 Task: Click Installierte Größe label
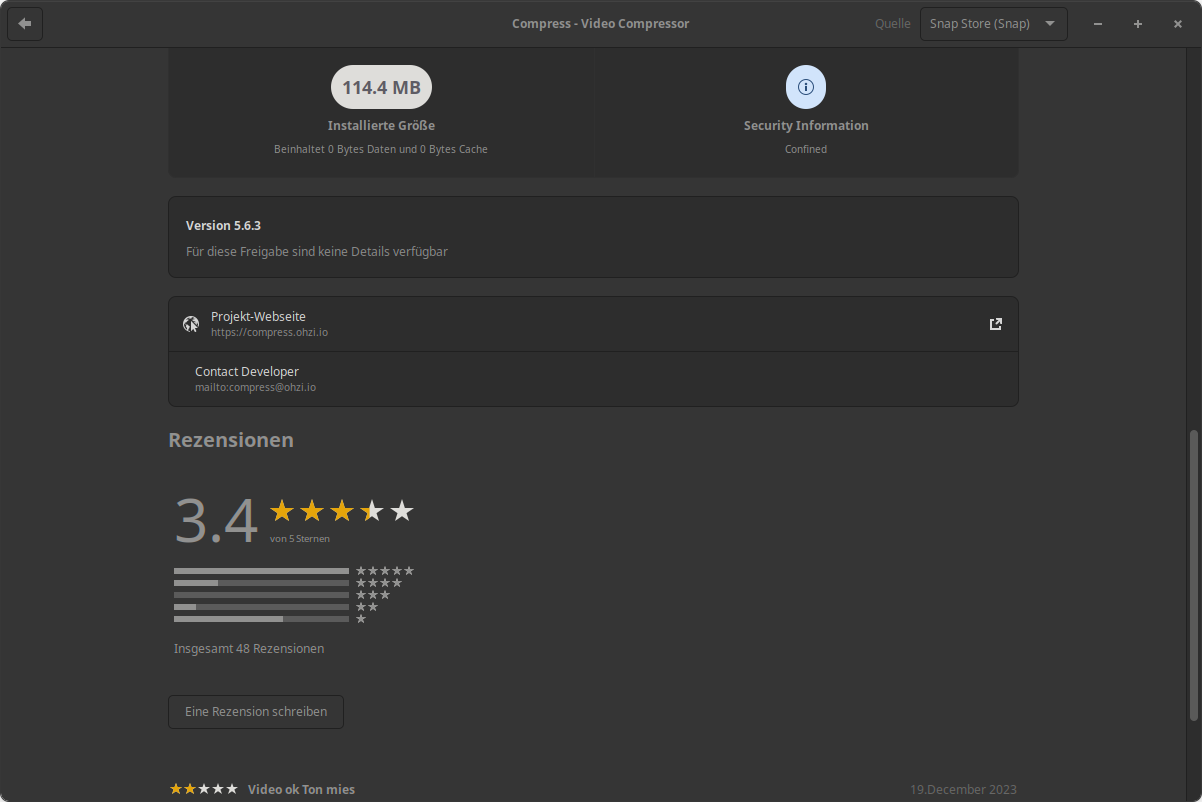pos(381,126)
